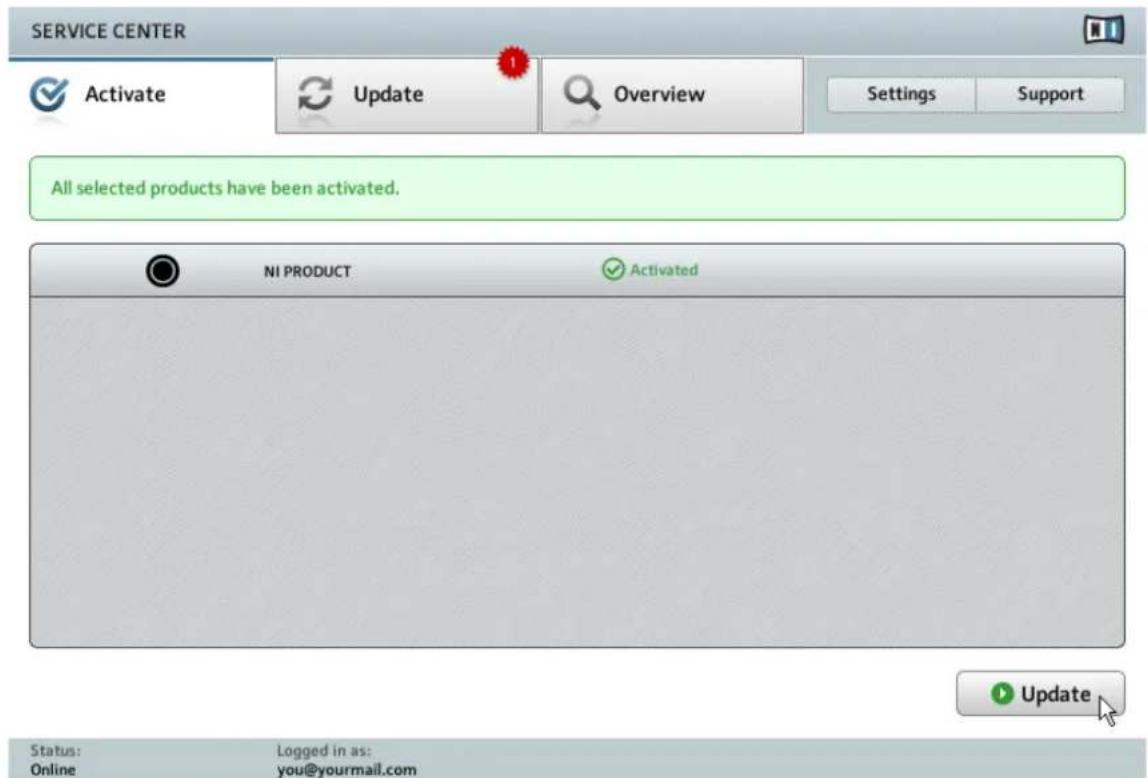Switch to the Update tab
1148x778 pixels.
(x=406, y=95)
